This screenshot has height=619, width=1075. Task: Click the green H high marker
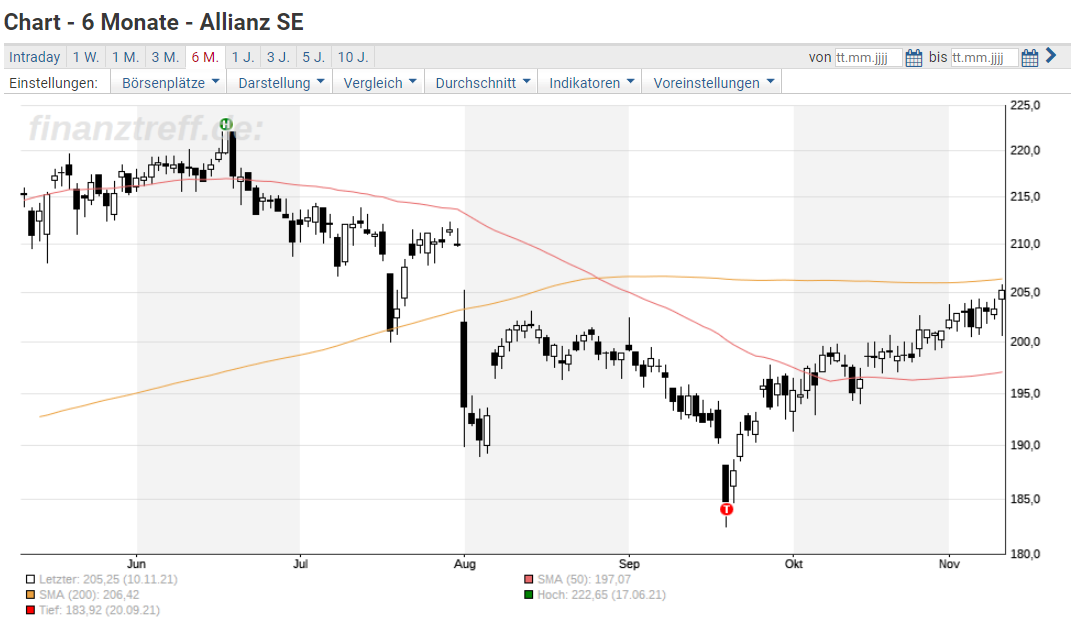[x=226, y=124]
